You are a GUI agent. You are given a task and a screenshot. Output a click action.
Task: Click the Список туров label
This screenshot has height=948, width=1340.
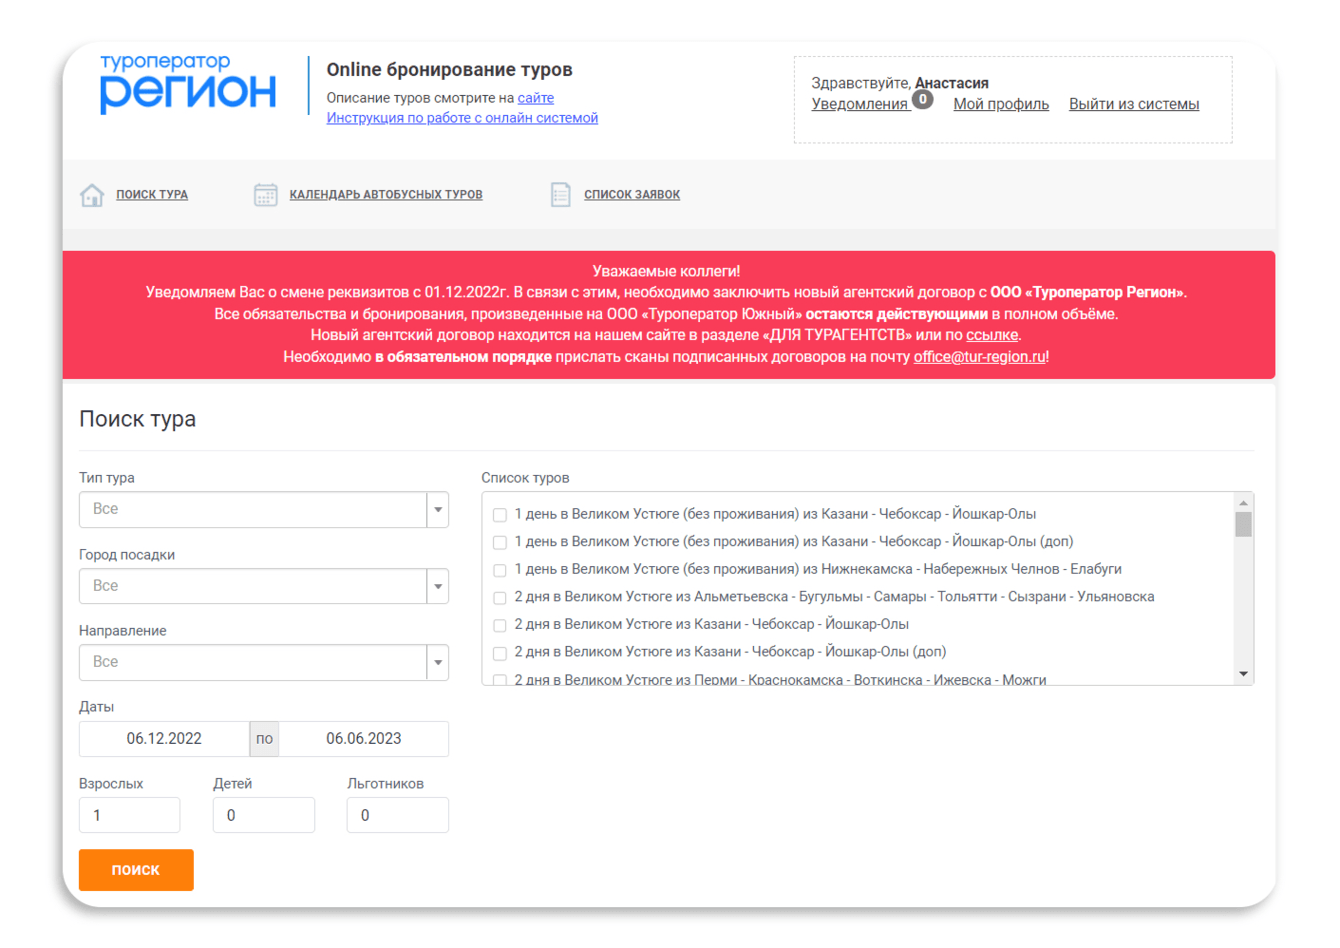pyautogui.click(x=525, y=478)
